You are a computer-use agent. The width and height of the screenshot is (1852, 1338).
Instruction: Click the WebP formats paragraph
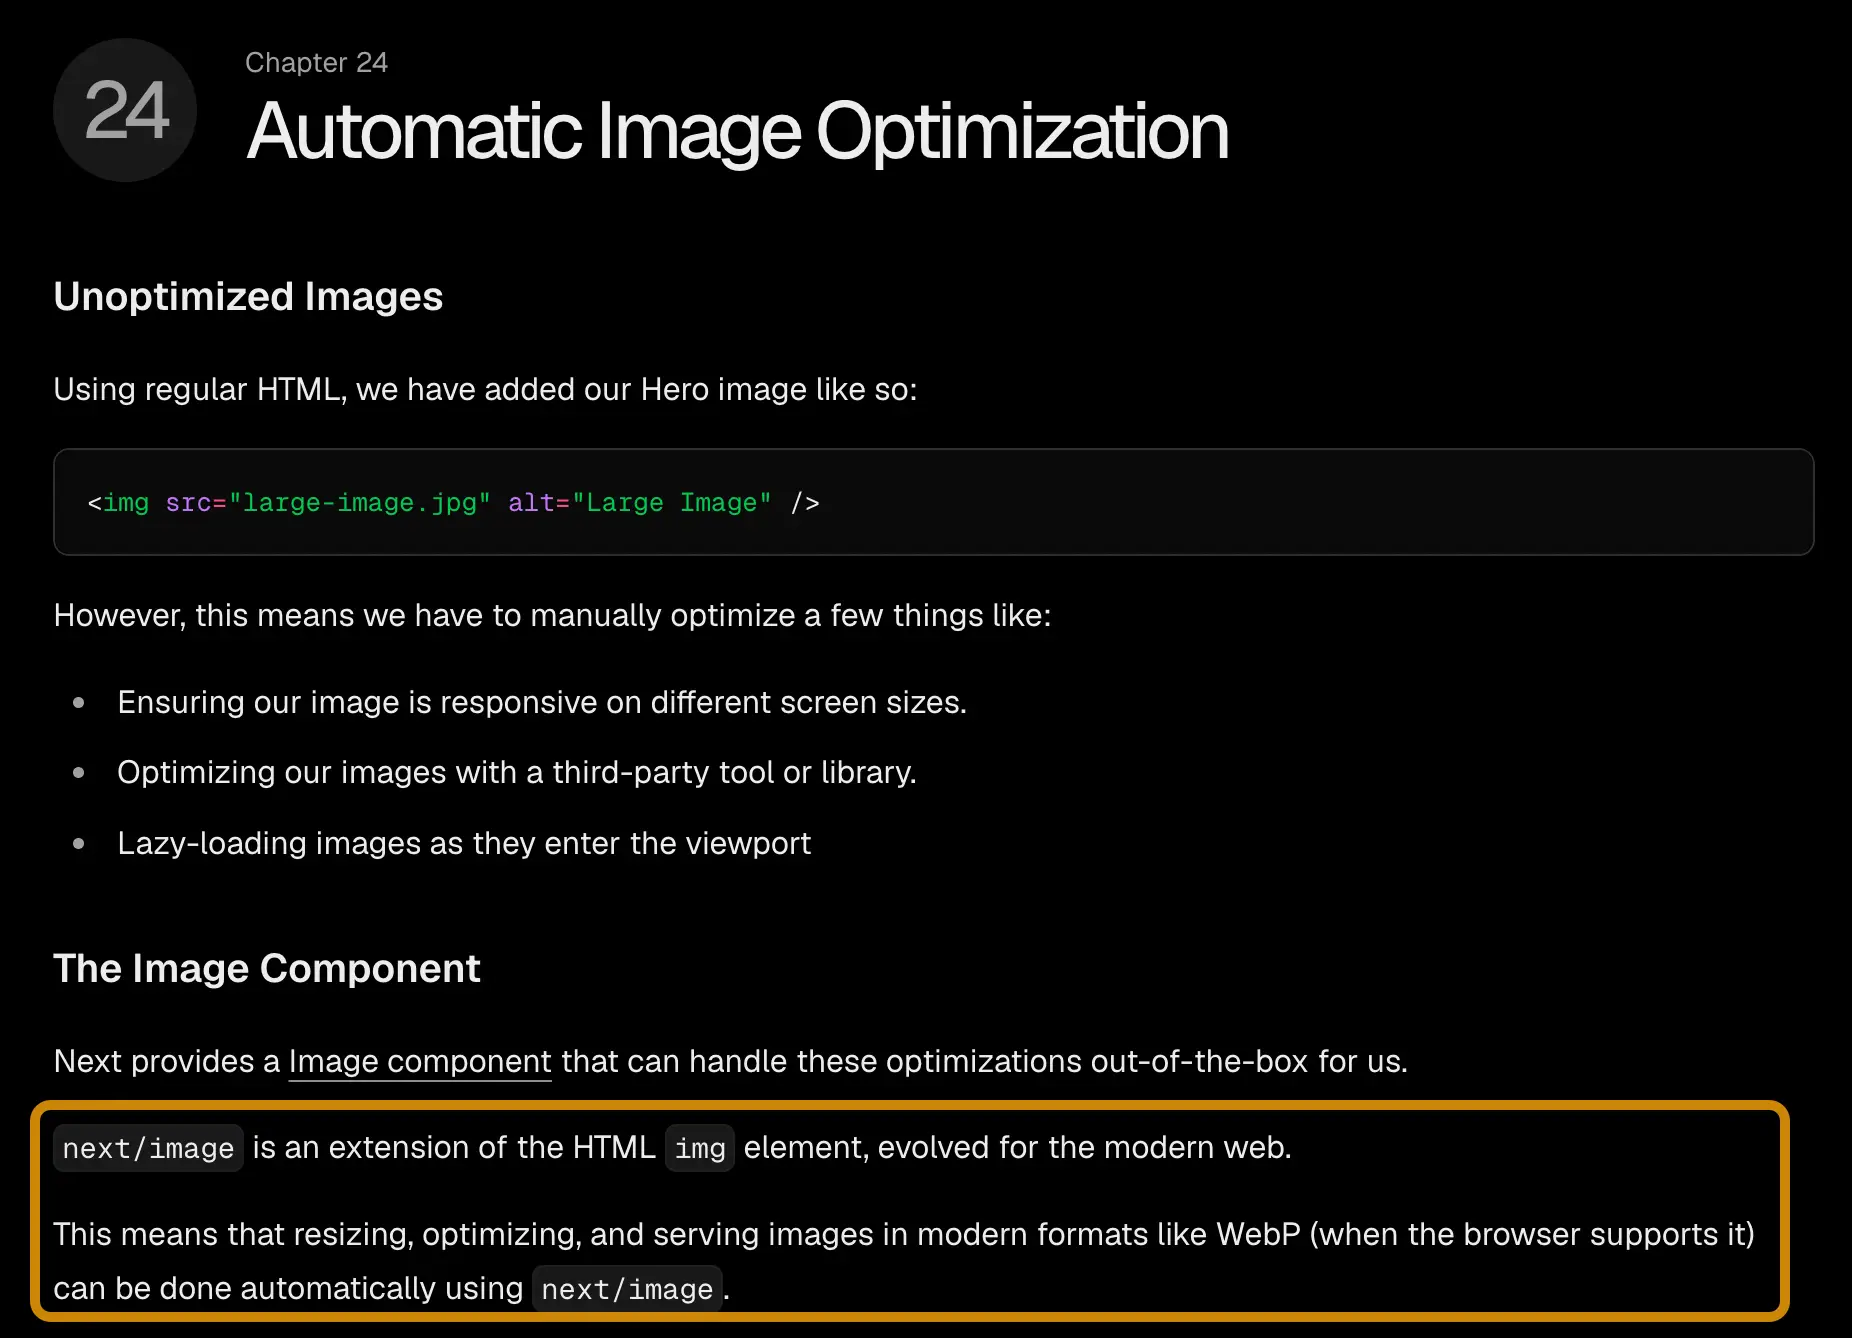904,1261
